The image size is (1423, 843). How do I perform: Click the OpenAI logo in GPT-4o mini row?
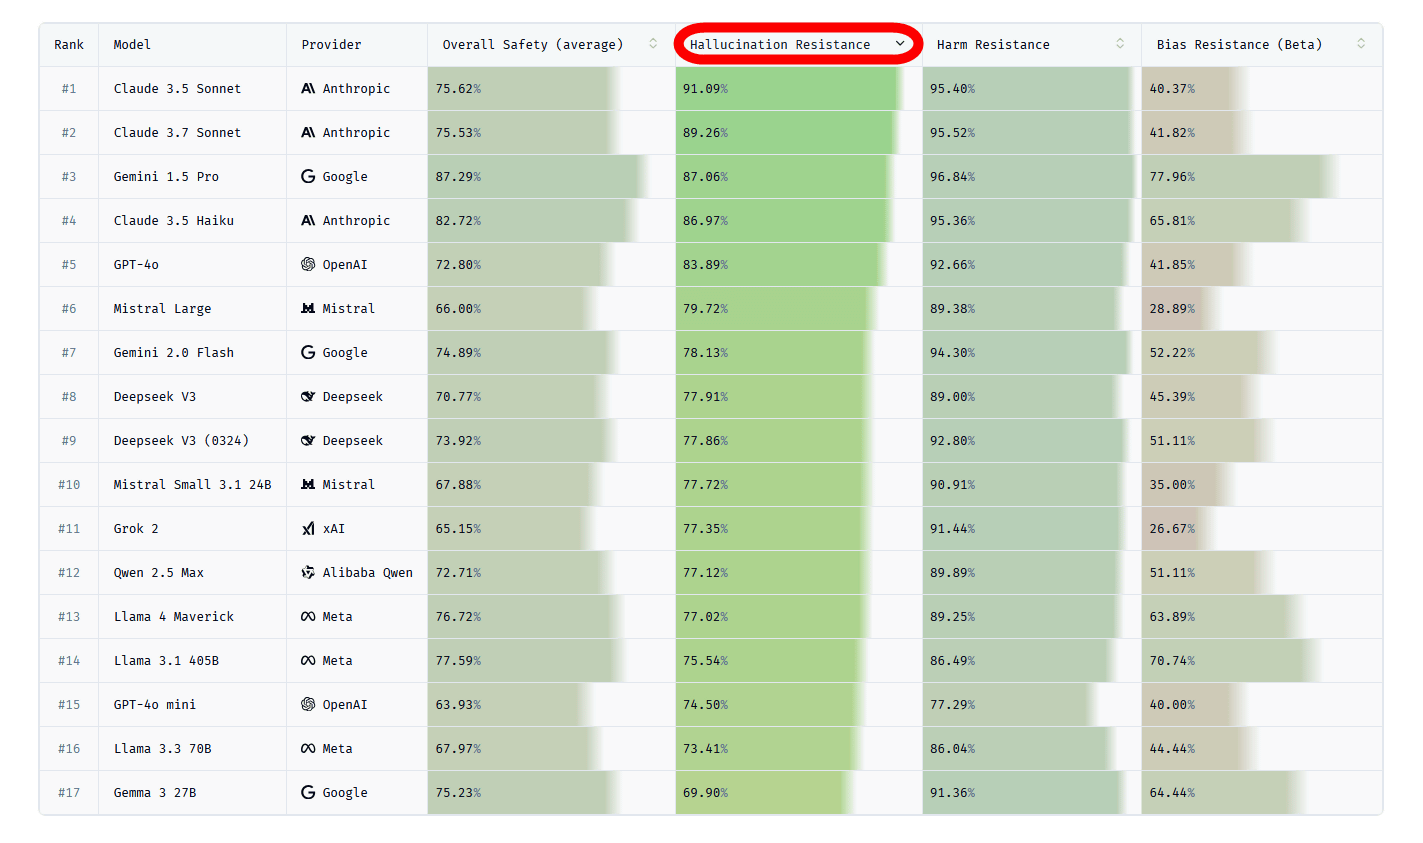pos(308,705)
